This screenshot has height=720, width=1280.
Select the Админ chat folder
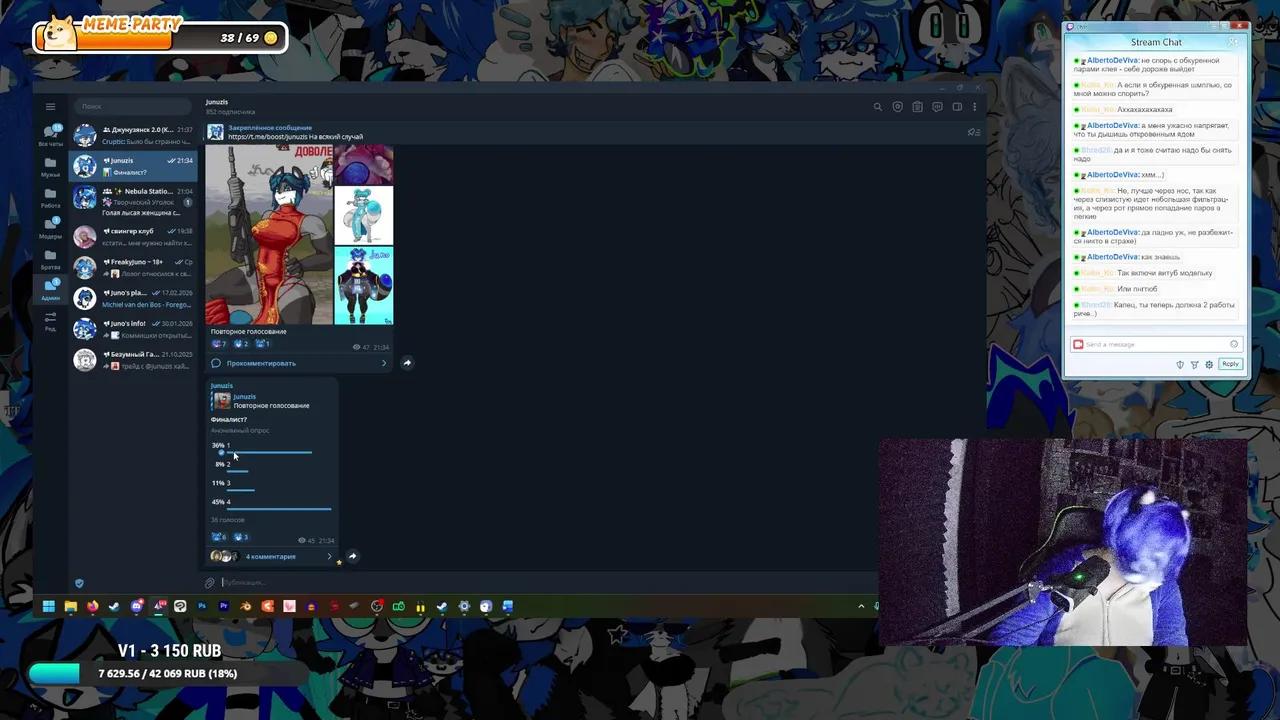[x=50, y=290]
